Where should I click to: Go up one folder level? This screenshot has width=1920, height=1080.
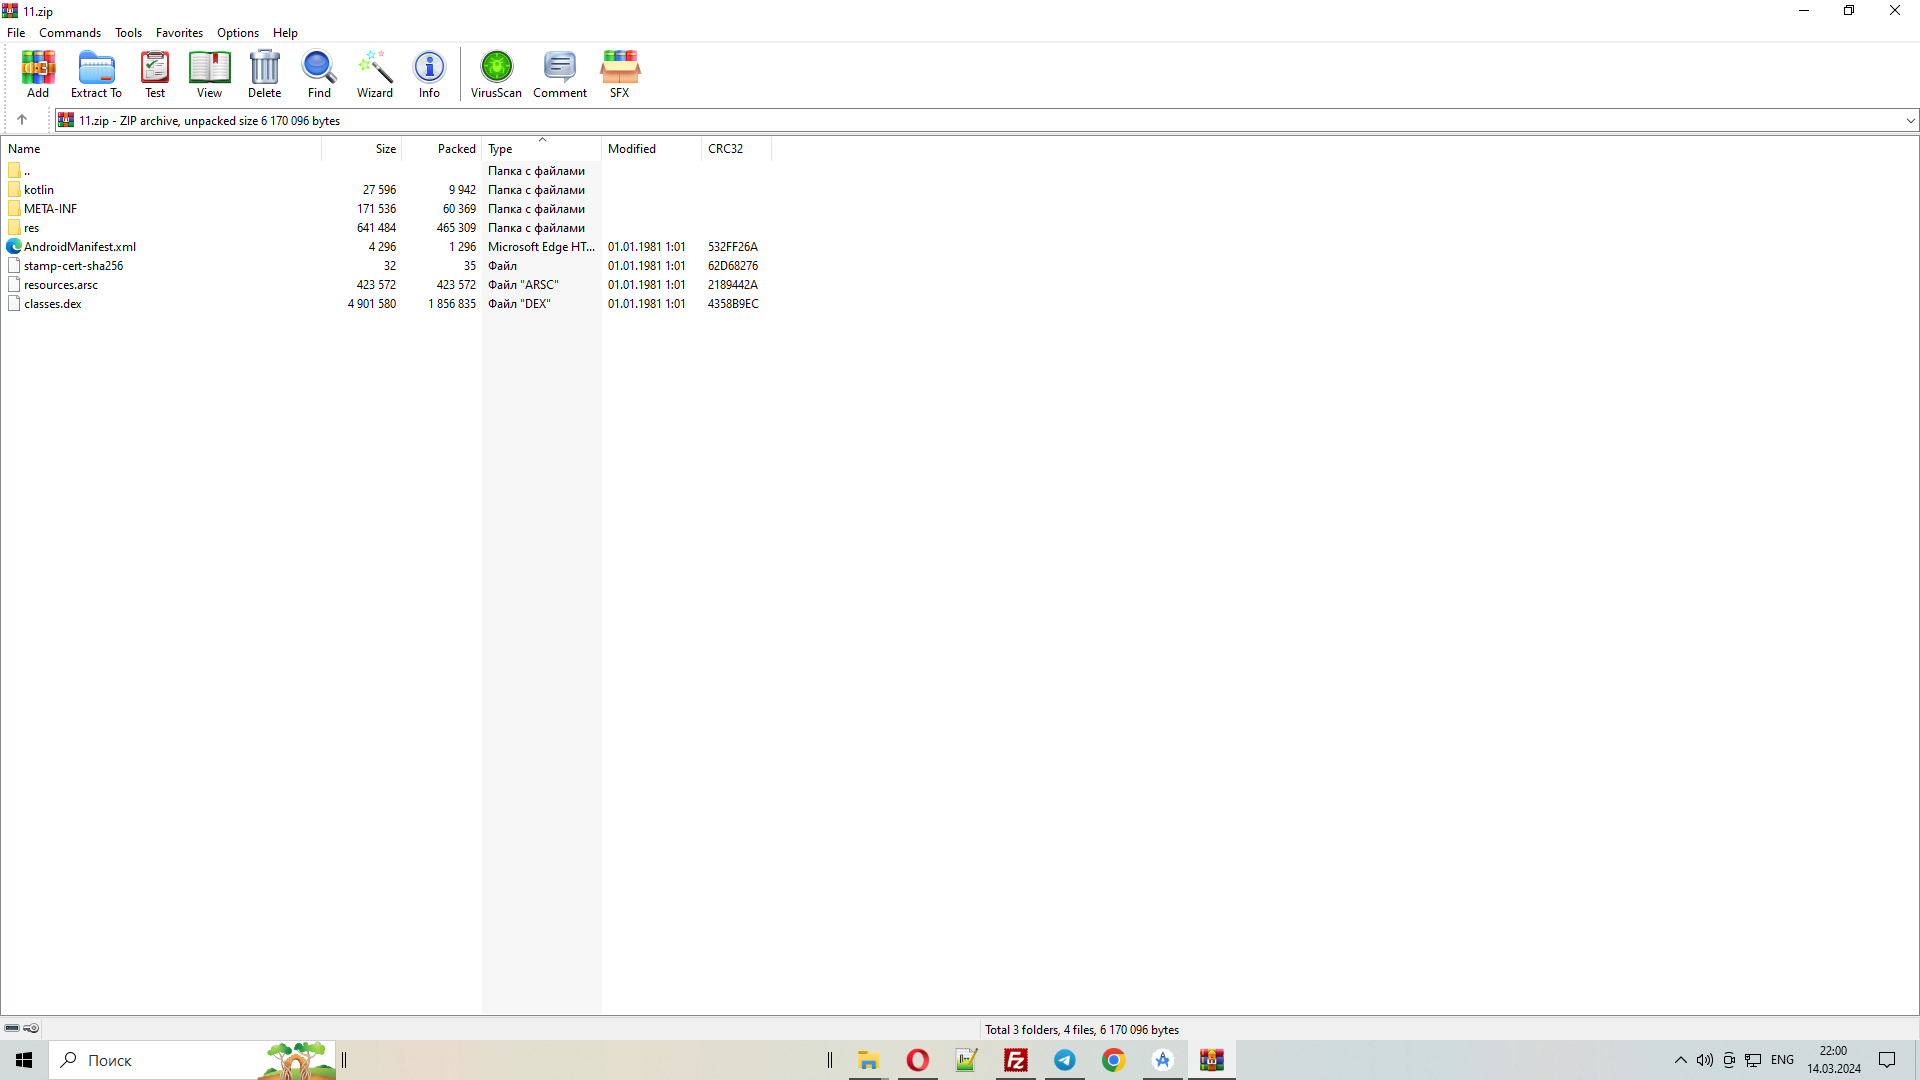coord(22,120)
